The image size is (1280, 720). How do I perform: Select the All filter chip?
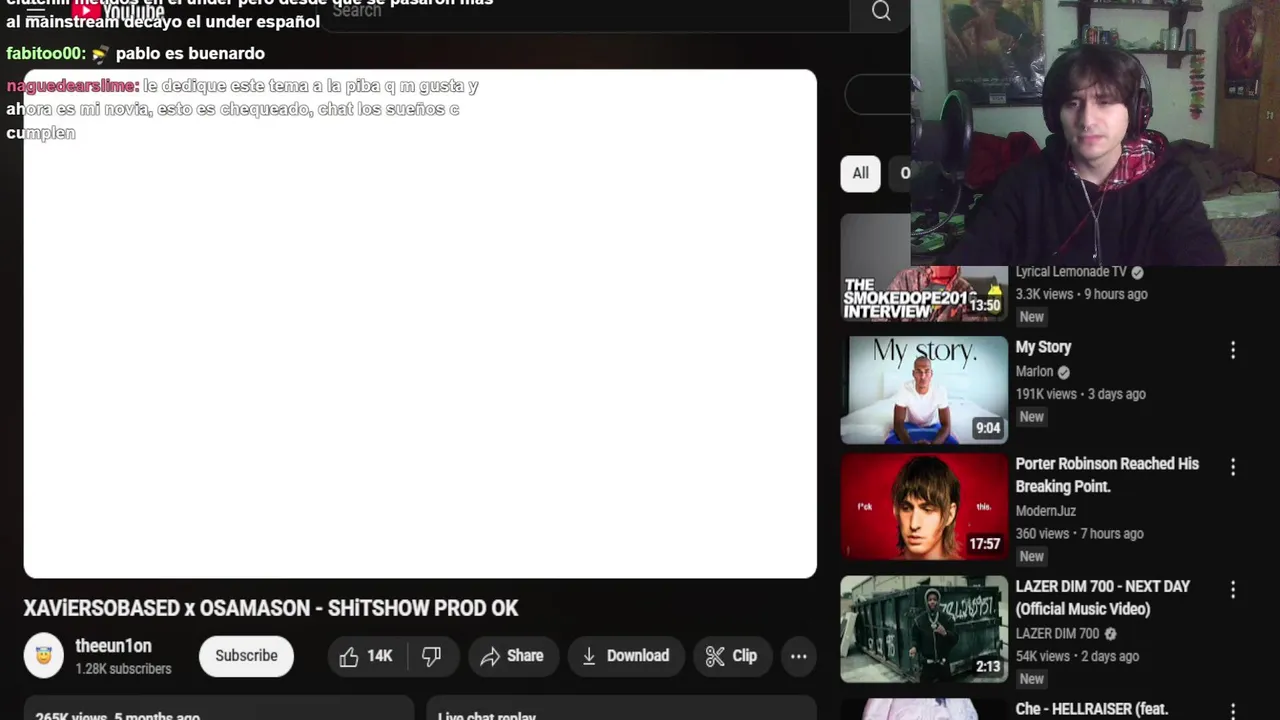pyautogui.click(x=860, y=173)
